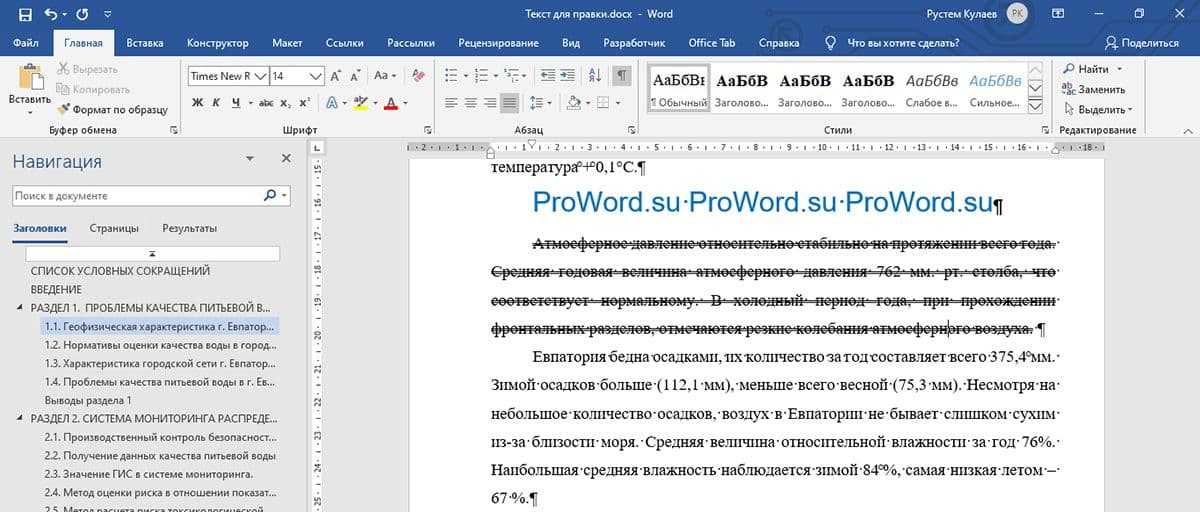Toggle underline formatting (Ч)
The height and width of the screenshot is (512, 1200).
coord(236,102)
